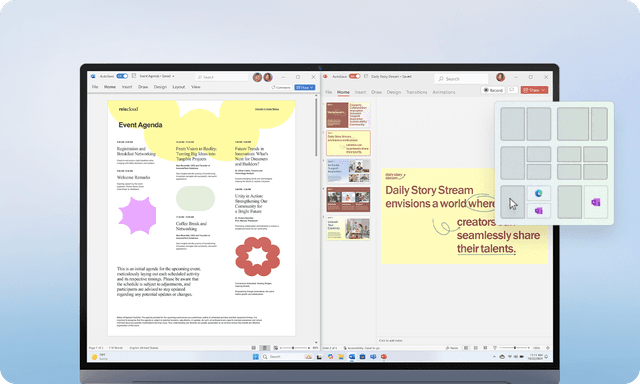Screen dimensions: 640x384
Task: Click the Search box in Word title bar
Action: point(222,77)
